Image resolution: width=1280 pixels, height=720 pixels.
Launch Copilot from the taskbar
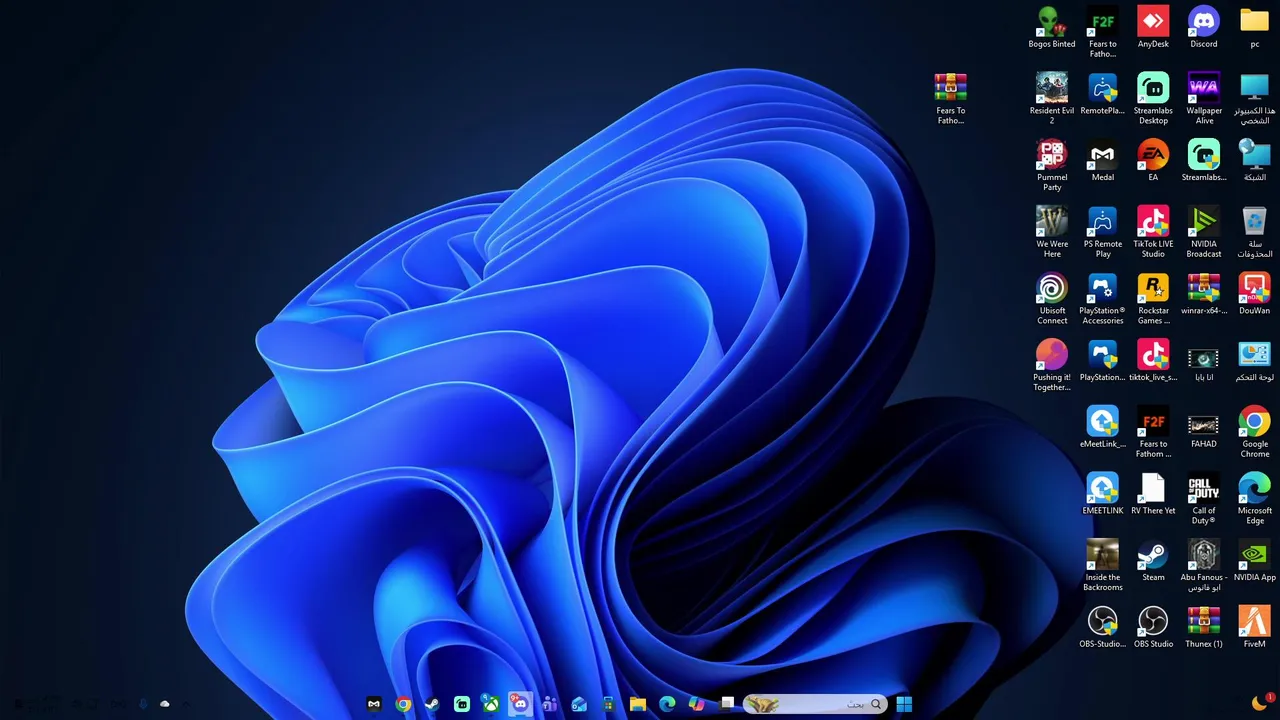[x=697, y=704]
